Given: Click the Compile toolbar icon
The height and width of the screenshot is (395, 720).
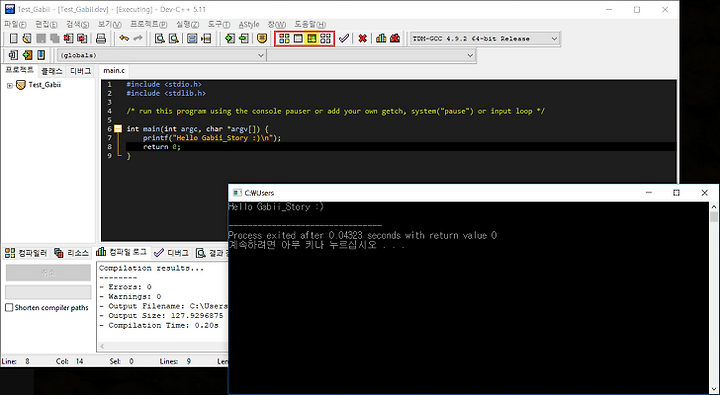Looking at the screenshot, I should click(x=284, y=39).
